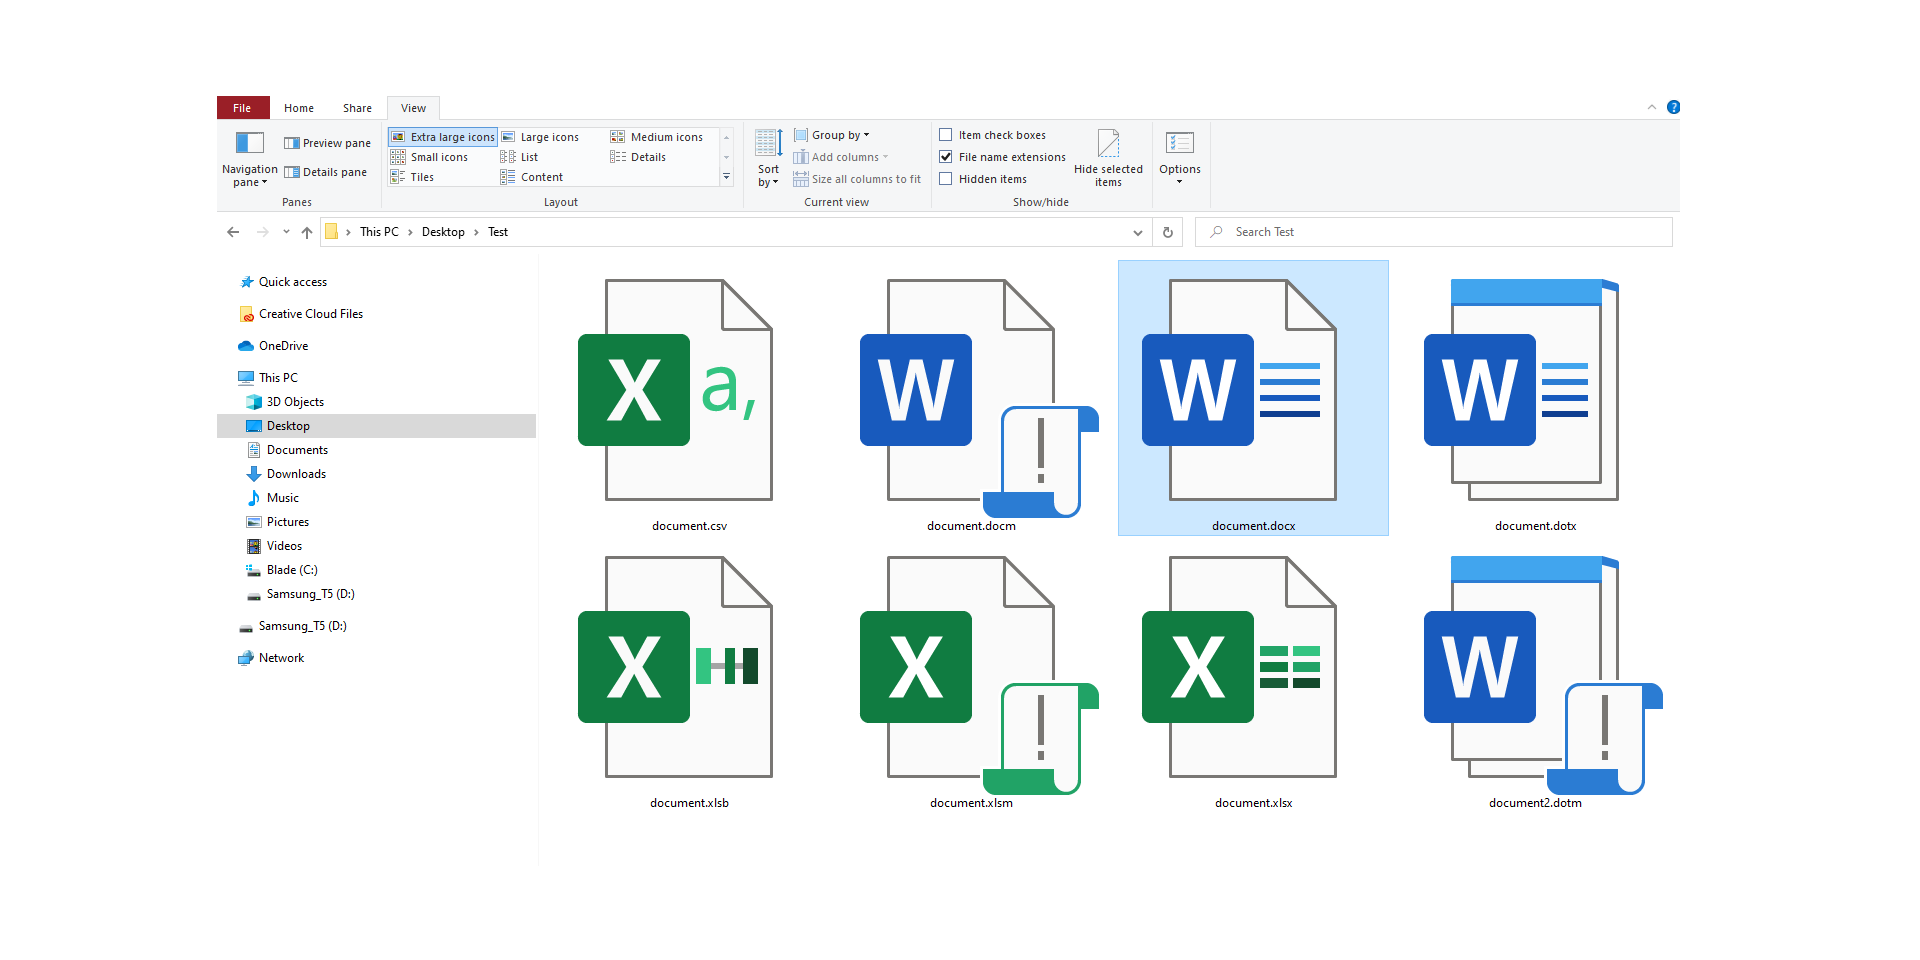The height and width of the screenshot is (960, 1920).
Task: Expand the address bar history dropdown
Action: (1137, 231)
